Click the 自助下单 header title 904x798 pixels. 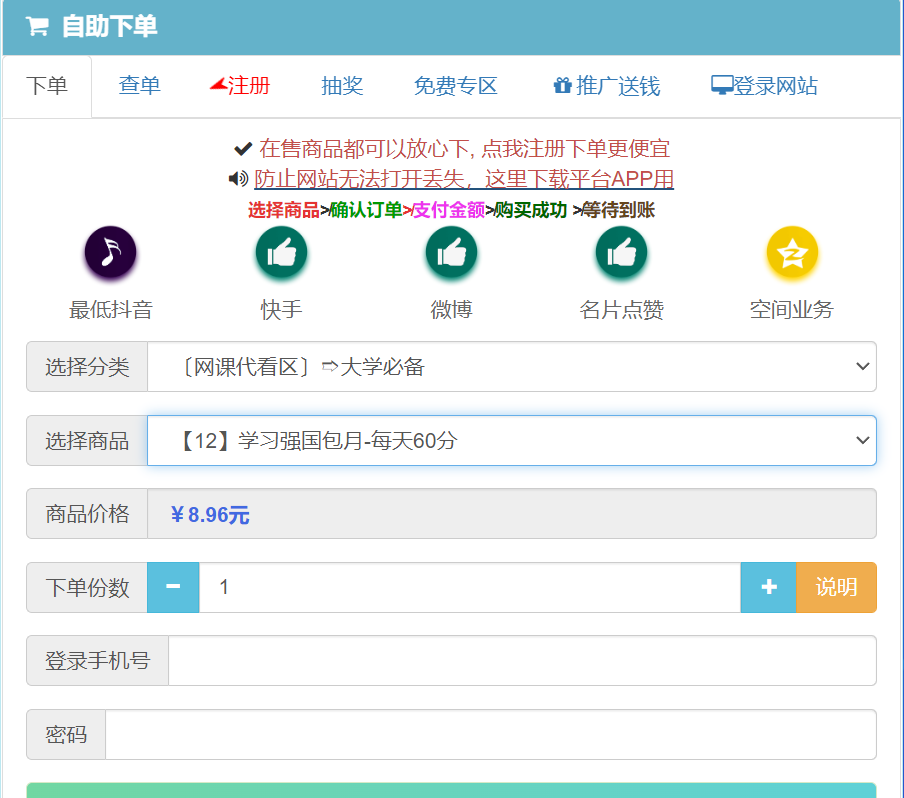point(110,27)
